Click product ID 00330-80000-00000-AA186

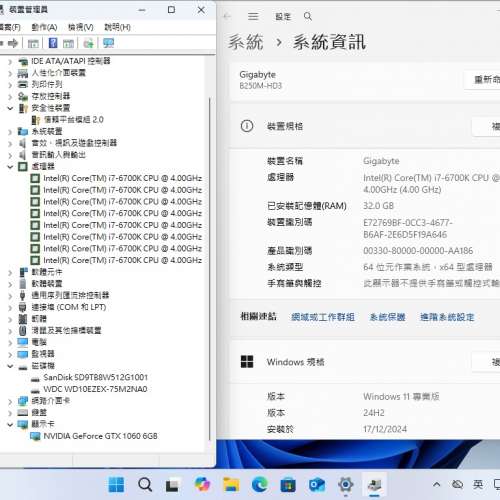pos(418,251)
